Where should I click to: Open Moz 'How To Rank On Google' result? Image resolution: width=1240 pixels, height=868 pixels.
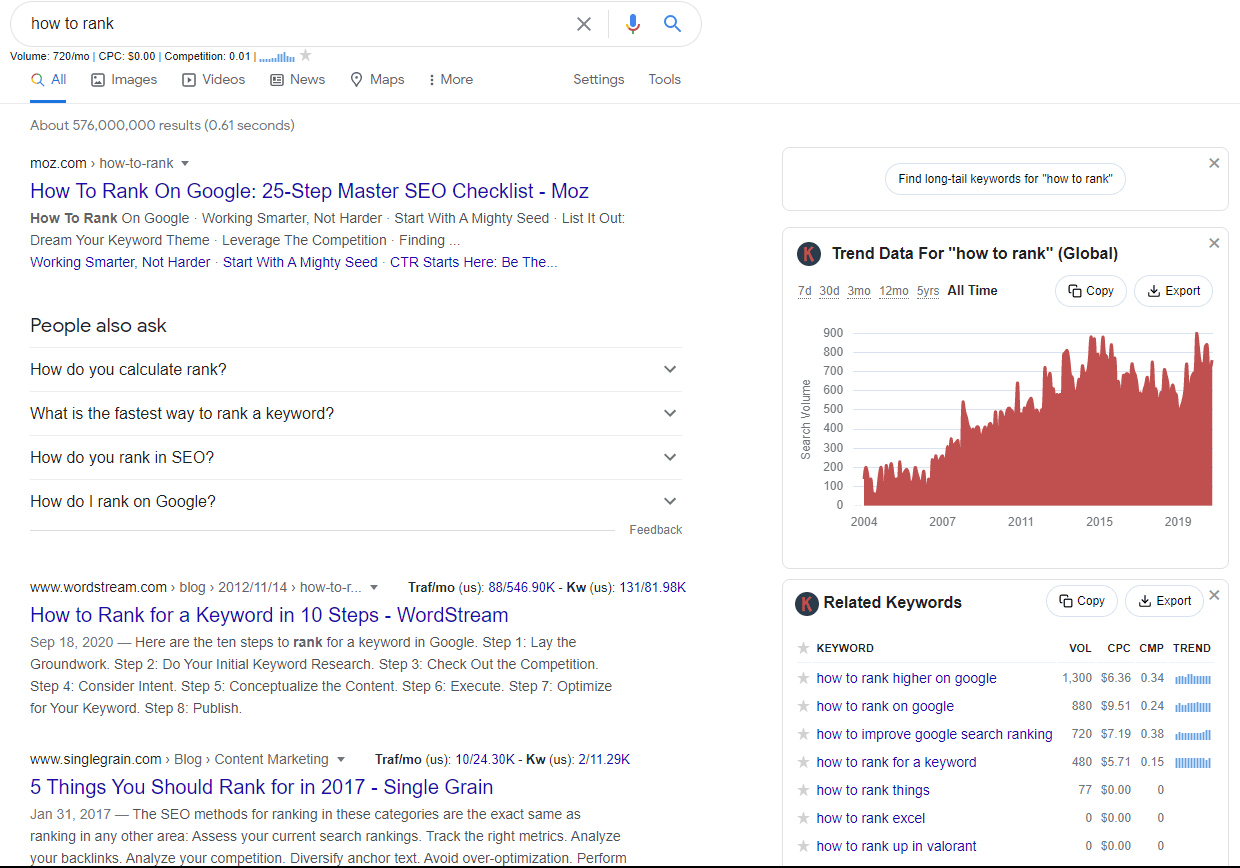(x=309, y=191)
